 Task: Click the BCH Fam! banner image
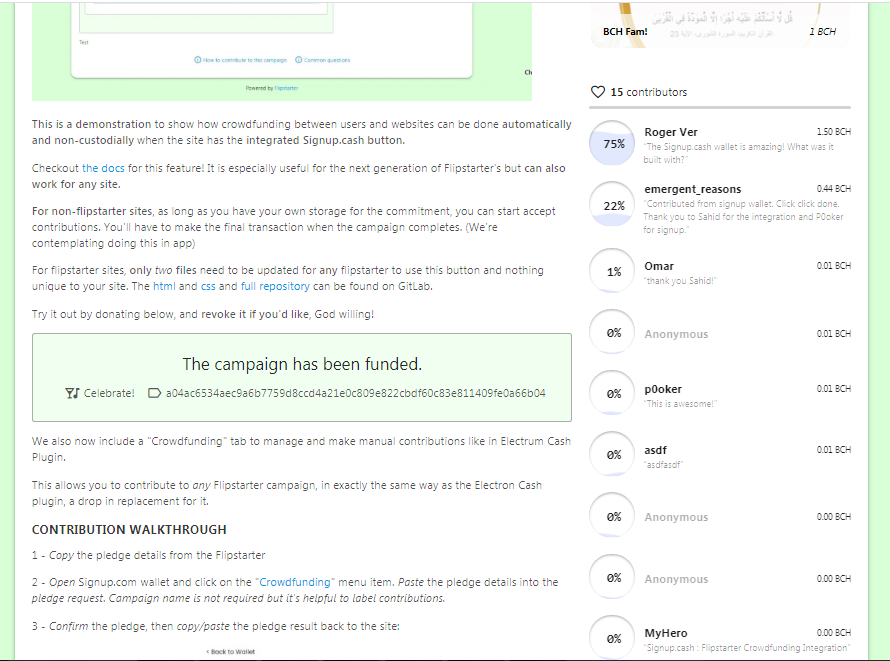[720, 24]
